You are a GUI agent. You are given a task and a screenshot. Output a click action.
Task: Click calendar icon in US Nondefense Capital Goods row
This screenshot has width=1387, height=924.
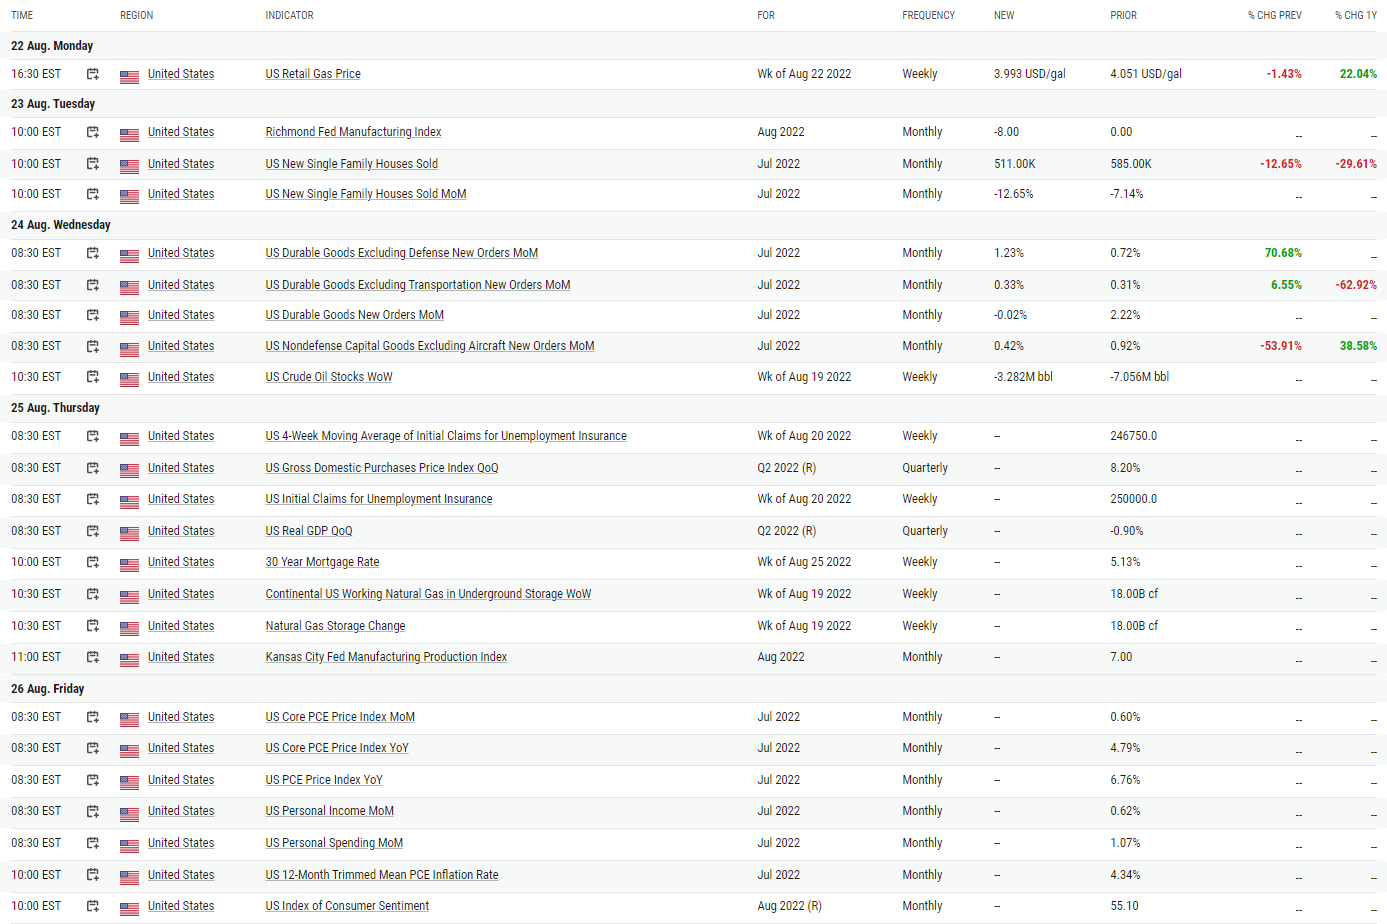tap(93, 346)
